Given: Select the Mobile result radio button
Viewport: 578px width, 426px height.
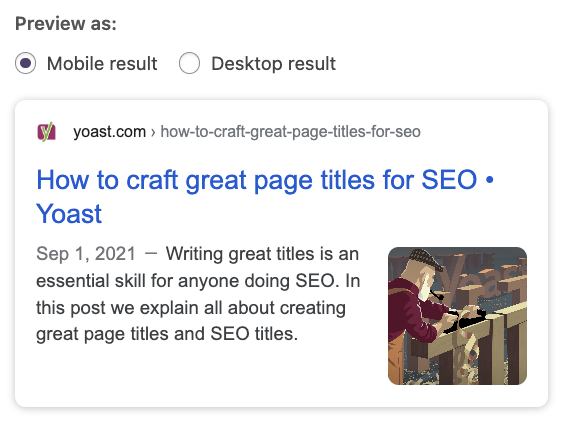Looking at the screenshot, I should click(x=25, y=63).
